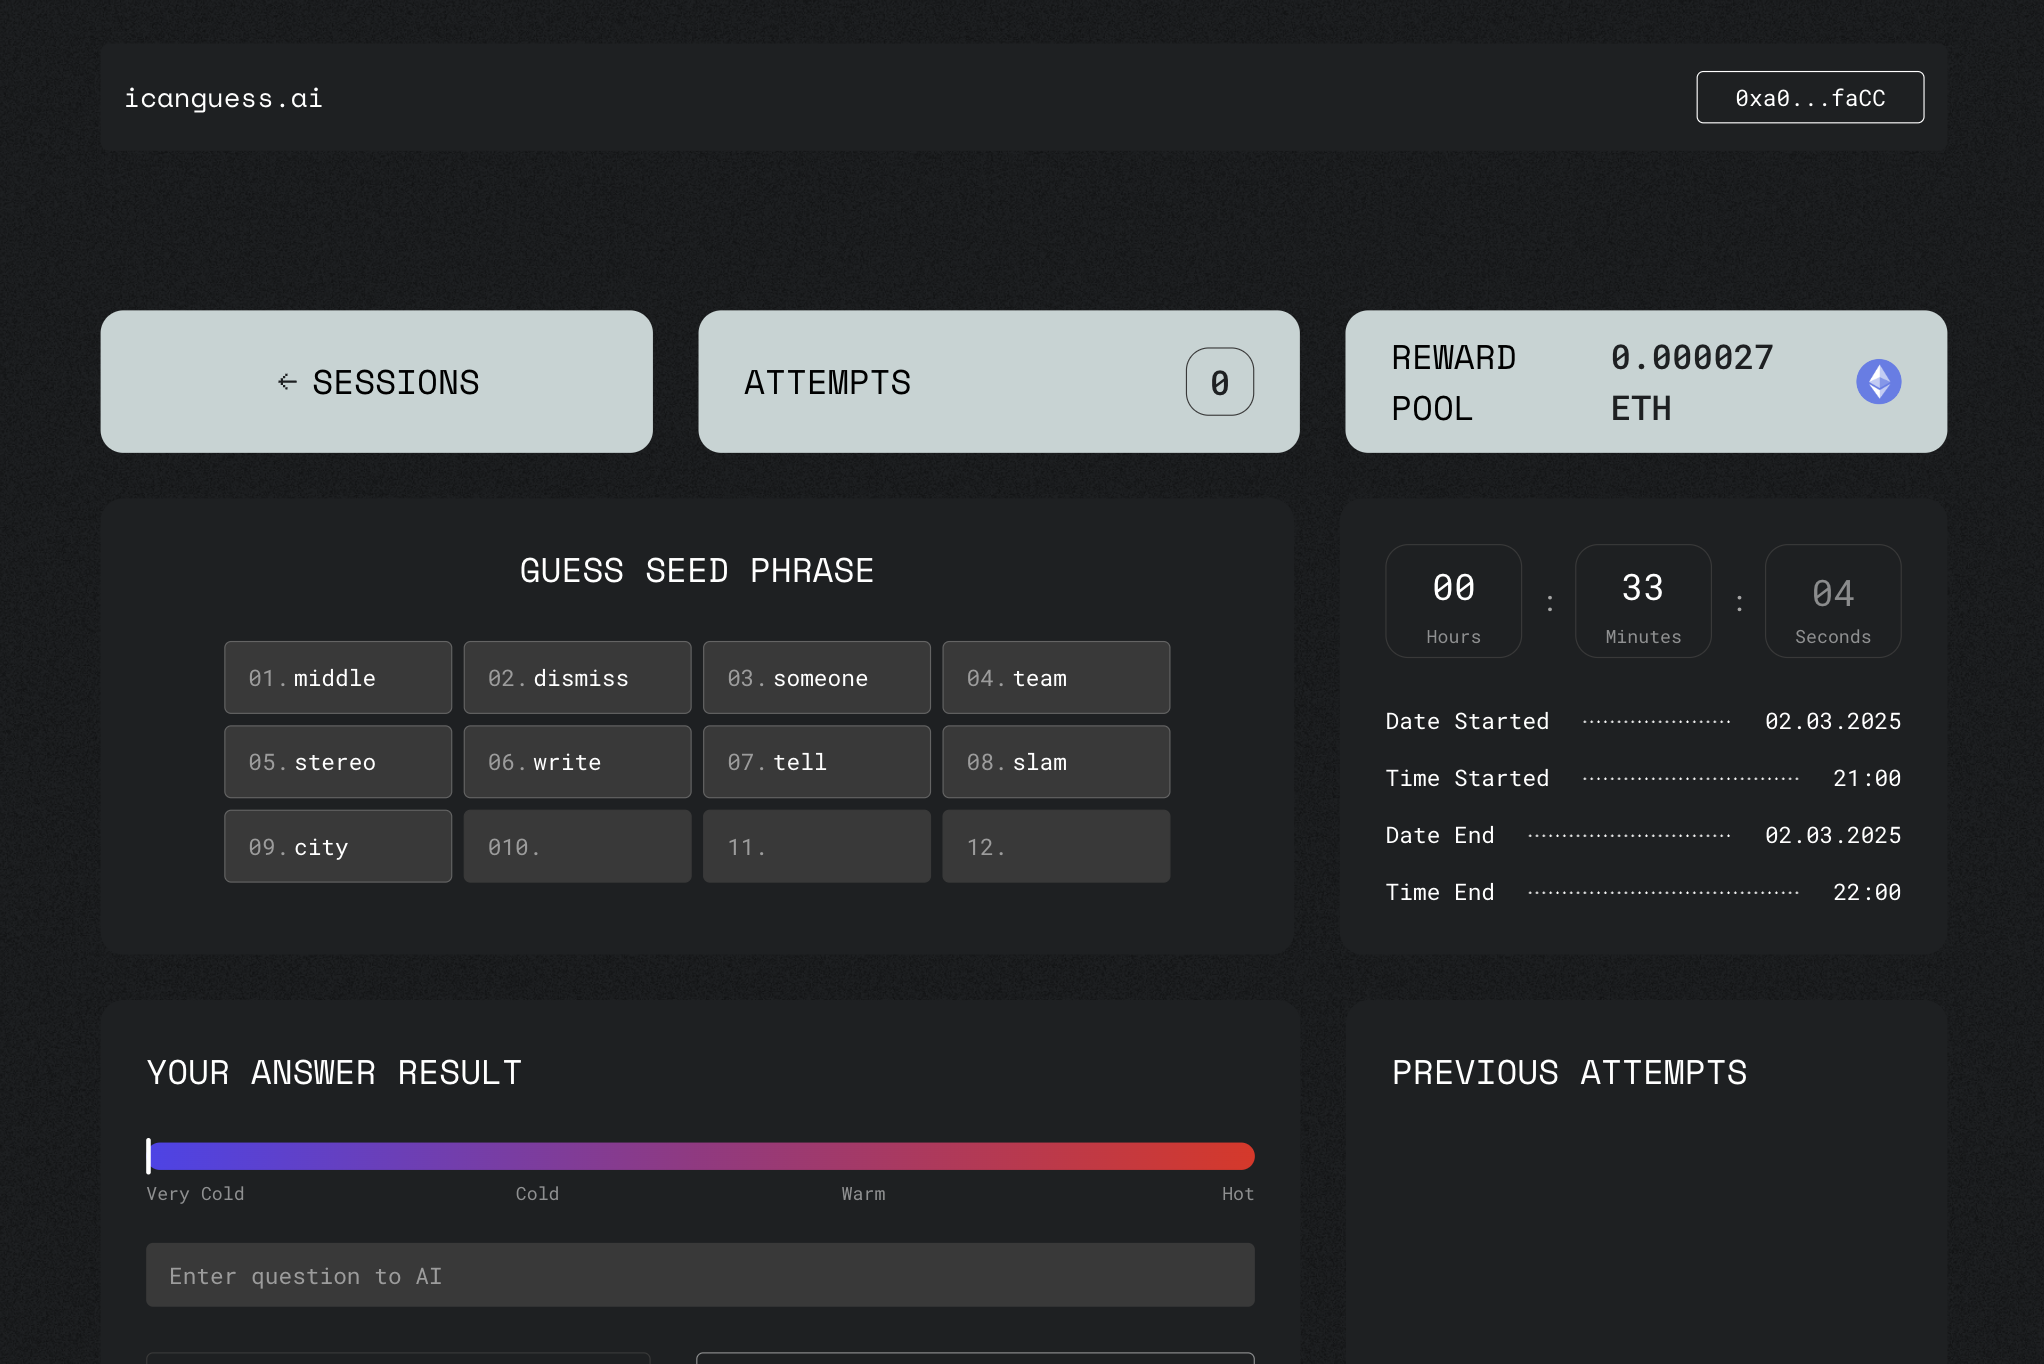Click the cold-to-hot gradient bar
2044x1364 pixels.
point(700,1157)
